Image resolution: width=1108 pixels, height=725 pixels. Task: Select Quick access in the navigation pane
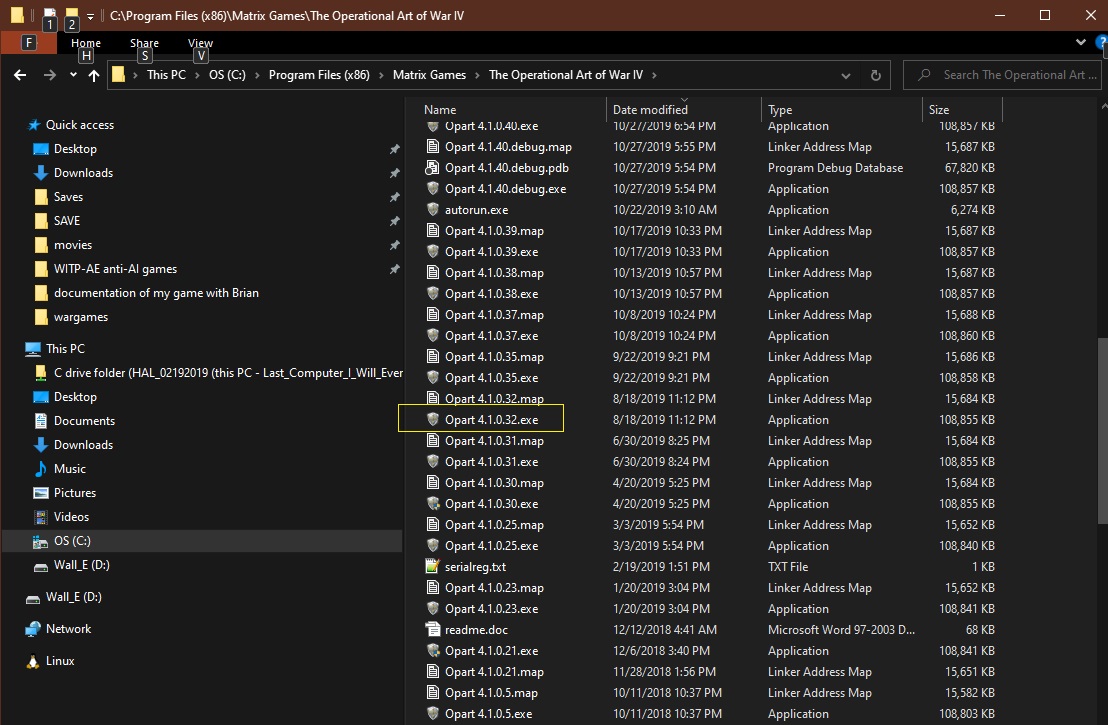[79, 125]
